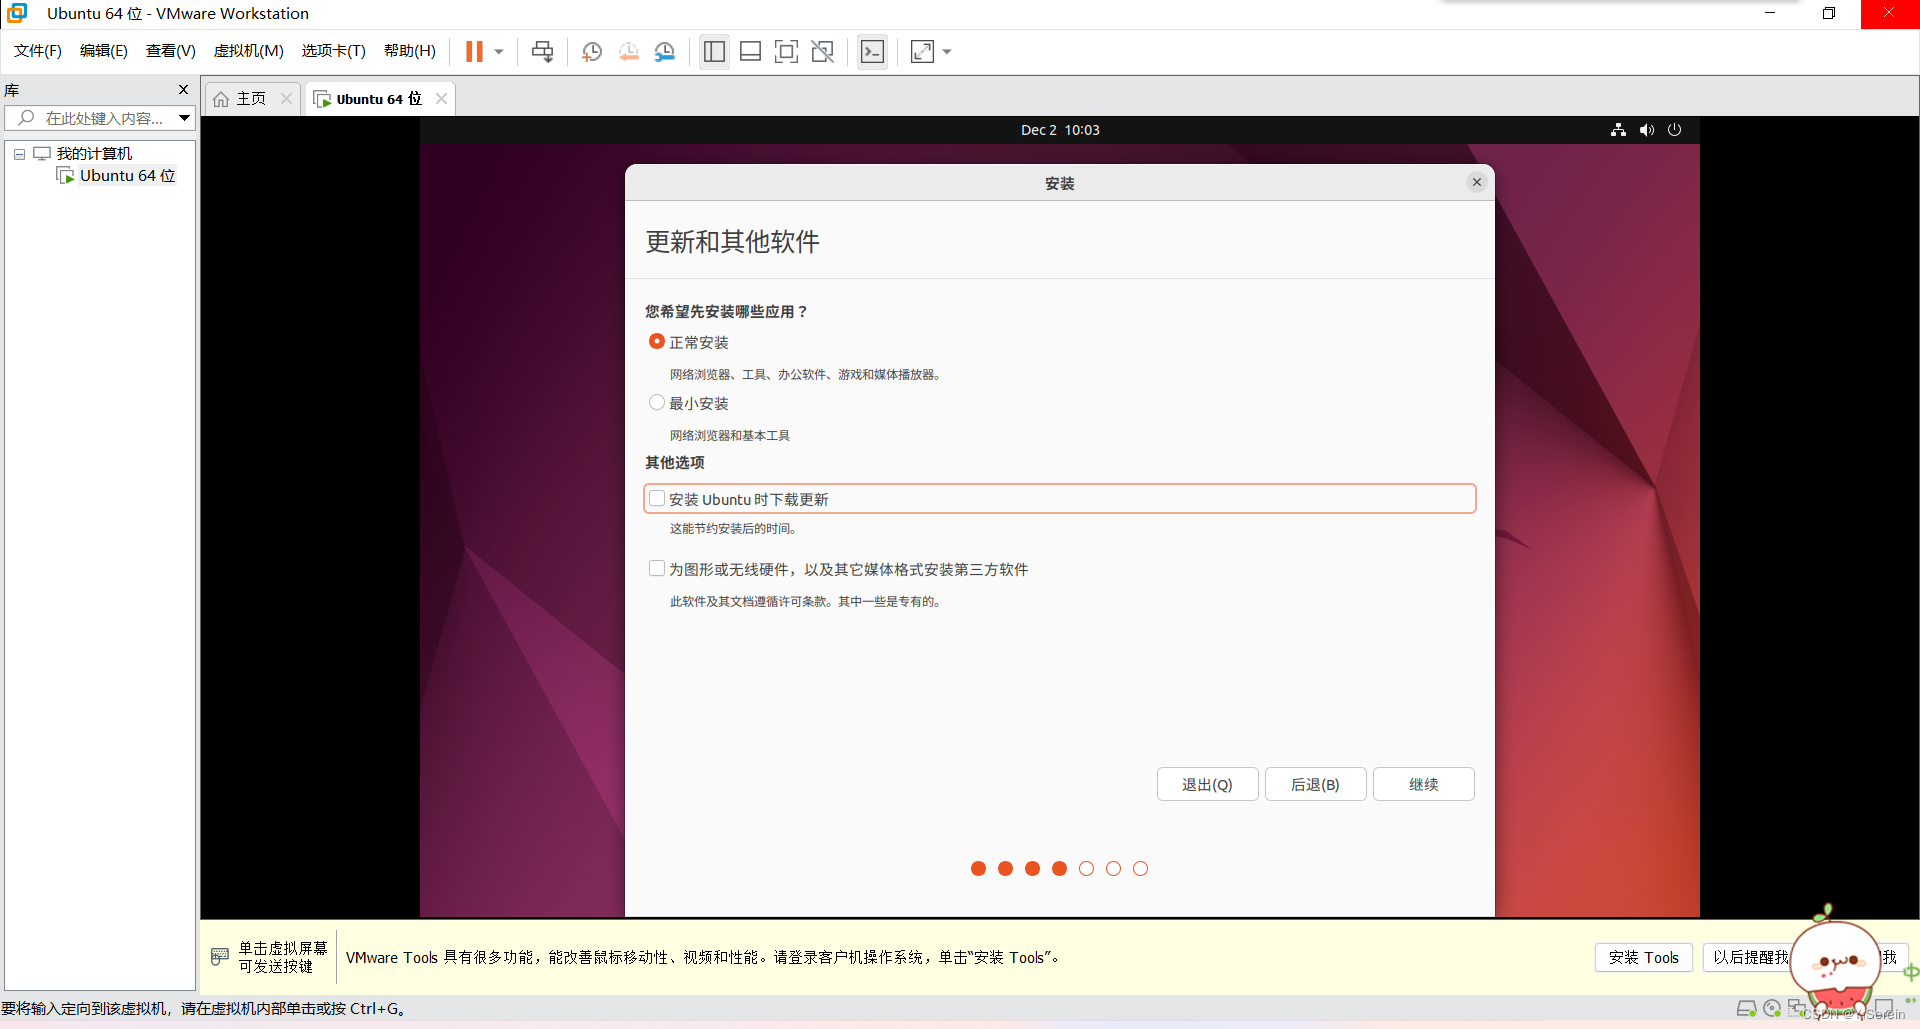This screenshot has width=1920, height=1029.
Task: Click the Ubuntu volume icon
Action: [x=1646, y=129]
